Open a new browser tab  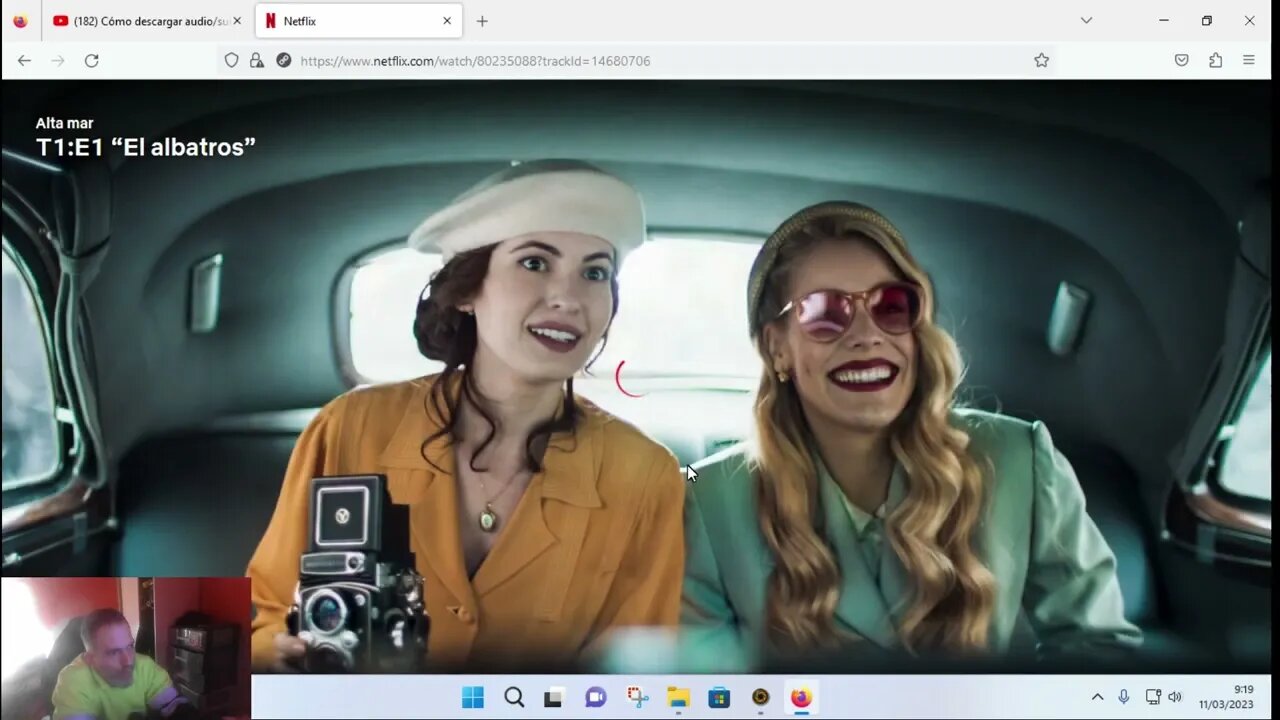click(x=482, y=21)
